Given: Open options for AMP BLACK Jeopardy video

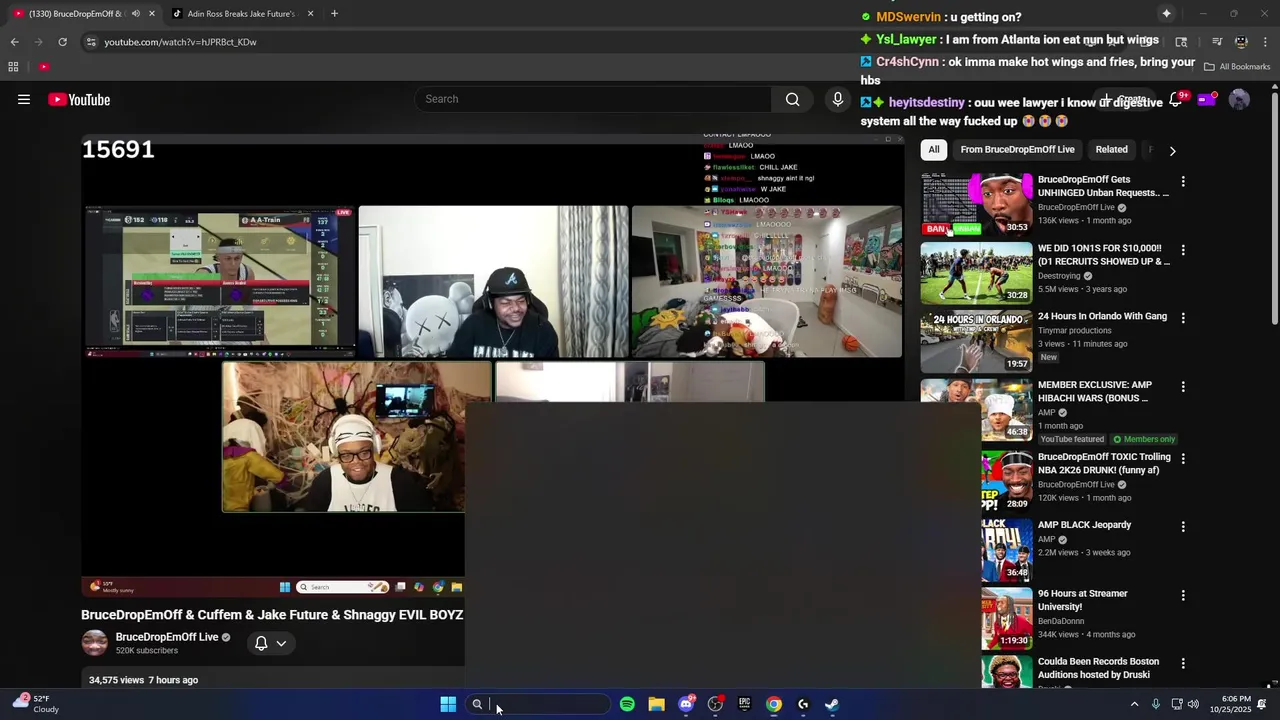Looking at the screenshot, I should [1183, 527].
